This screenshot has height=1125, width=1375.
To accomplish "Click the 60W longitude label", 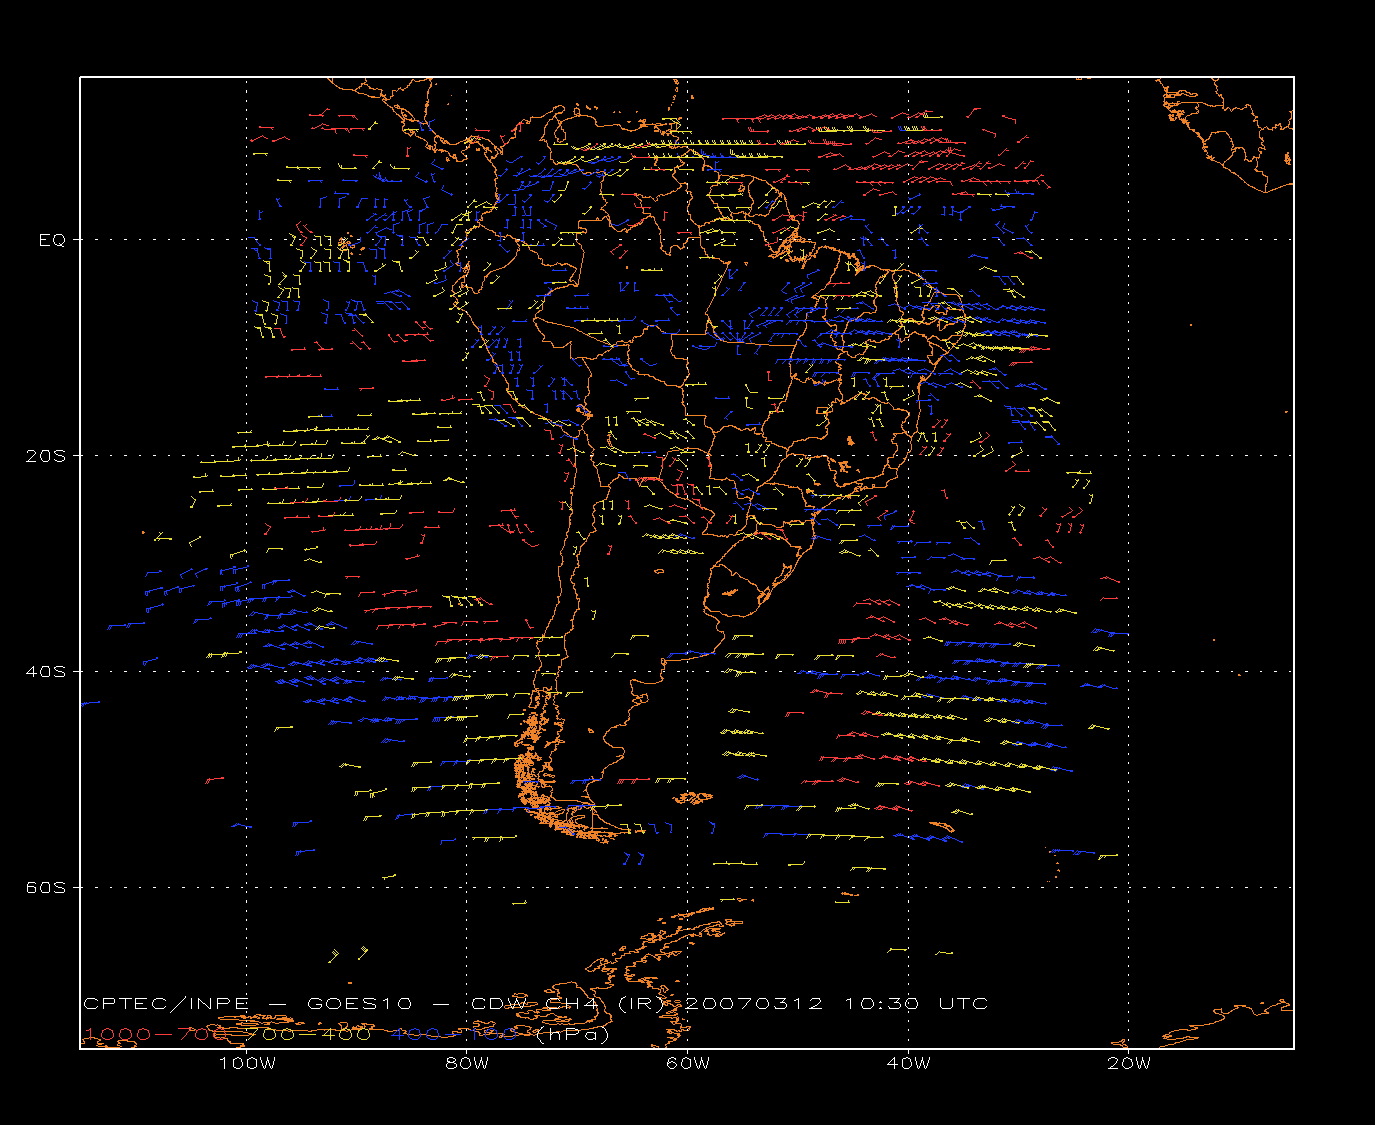I will coord(688,1063).
